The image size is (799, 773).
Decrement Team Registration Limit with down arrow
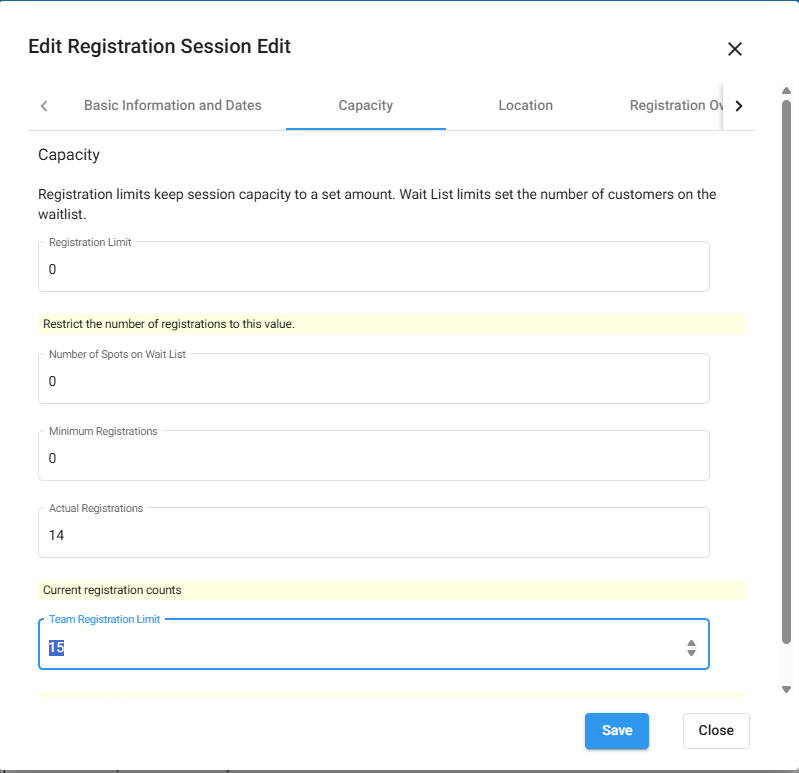tap(691, 653)
